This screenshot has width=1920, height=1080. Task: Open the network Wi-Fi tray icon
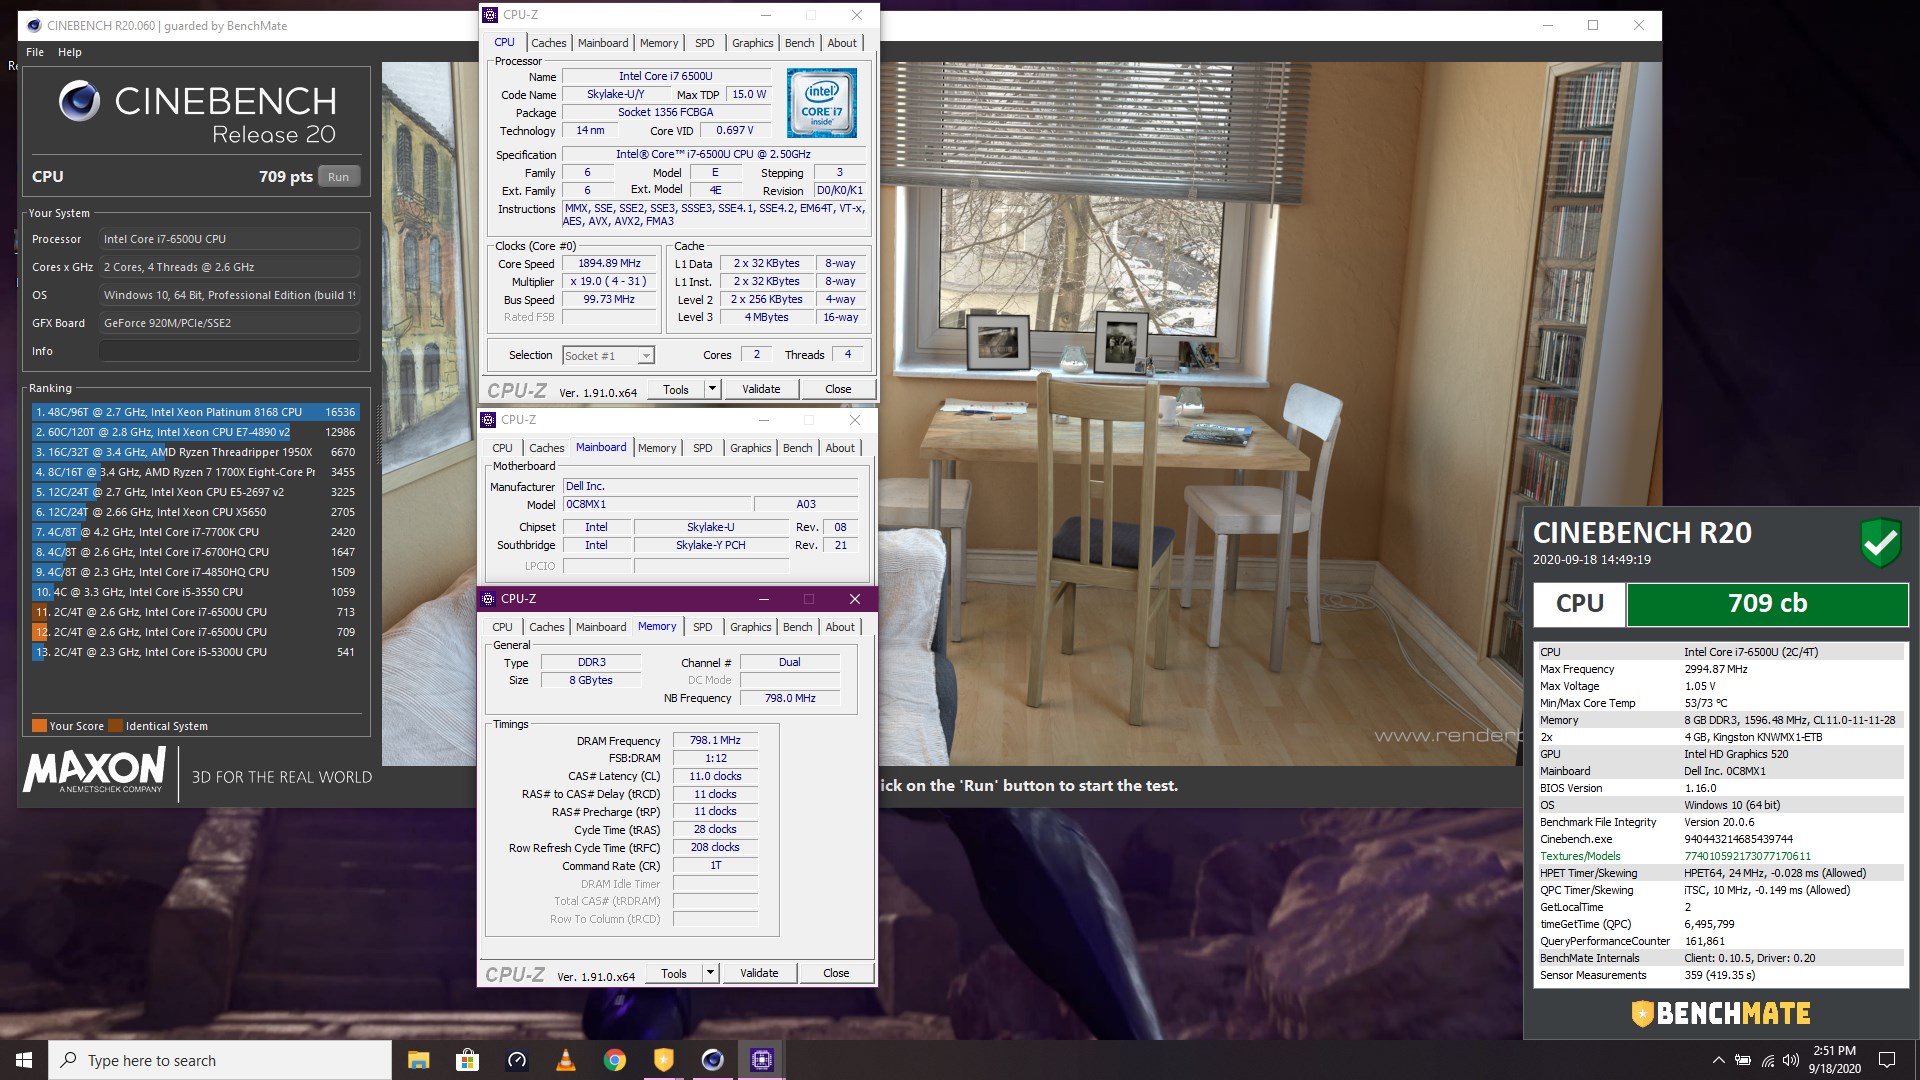pyautogui.click(x=1767, y=1060)
